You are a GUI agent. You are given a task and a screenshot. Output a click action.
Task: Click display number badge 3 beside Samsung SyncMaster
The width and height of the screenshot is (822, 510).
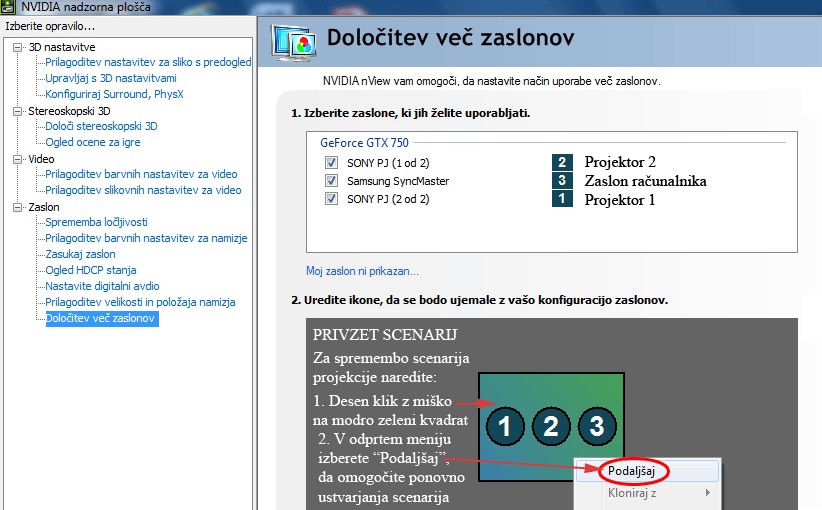pyautogui.click(x=562, y=181)
